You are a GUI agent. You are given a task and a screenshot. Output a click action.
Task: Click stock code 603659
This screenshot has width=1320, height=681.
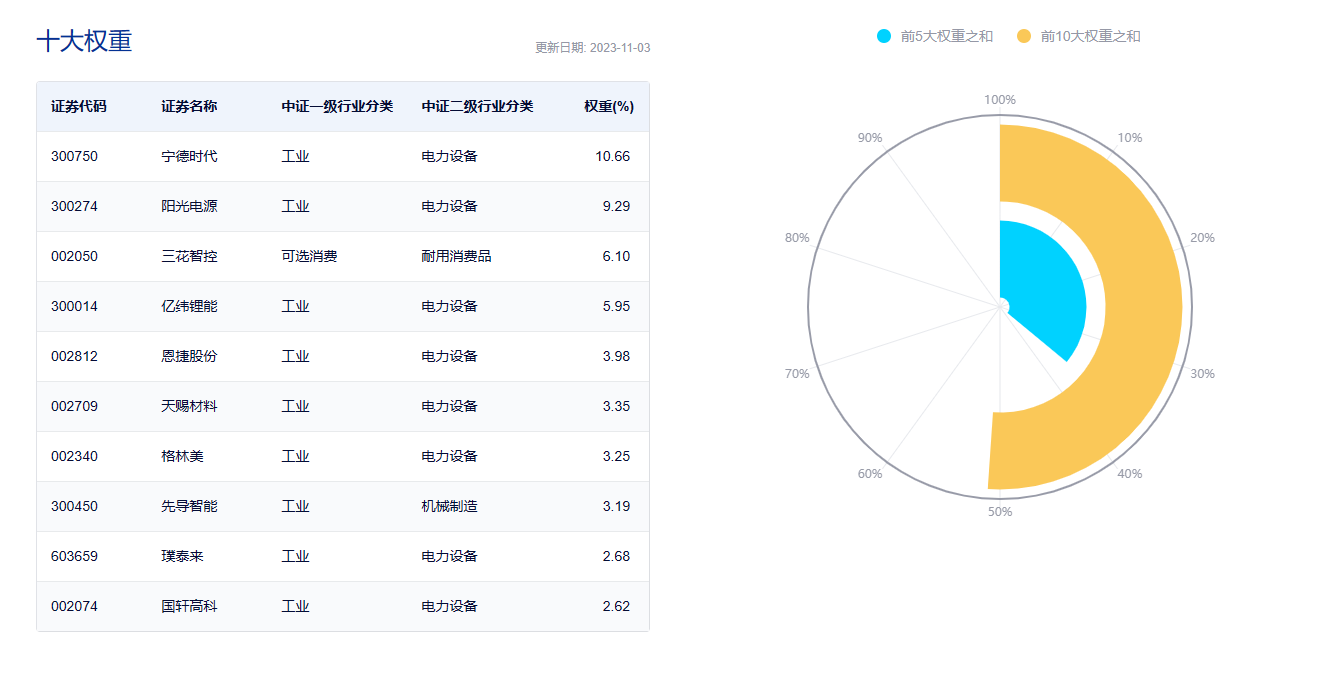click(x=75, y=557)
